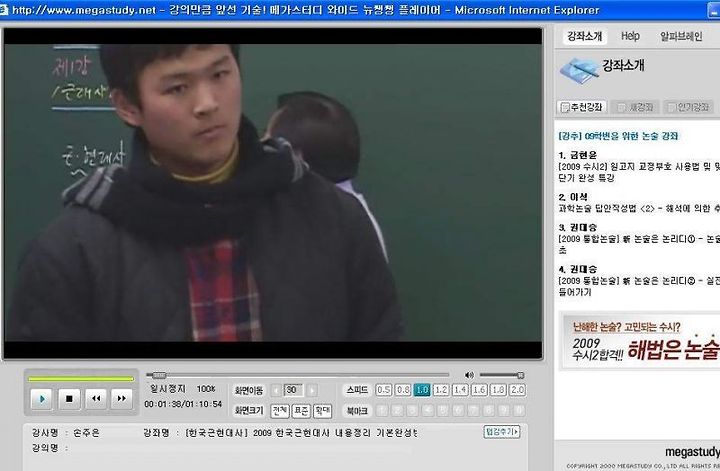Click the 2009 수시2합격 논술 banner
Image resolution: width=720 pixels, height=471 pixels.
(x=641, y=342)
